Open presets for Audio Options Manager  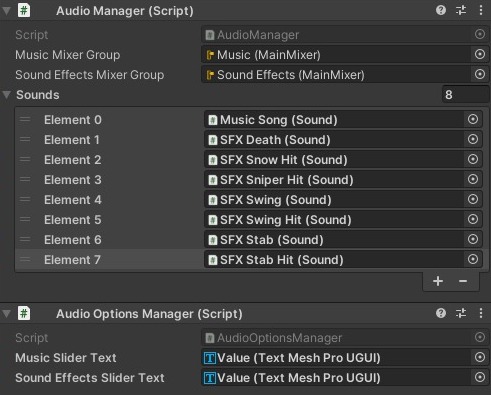461,313
